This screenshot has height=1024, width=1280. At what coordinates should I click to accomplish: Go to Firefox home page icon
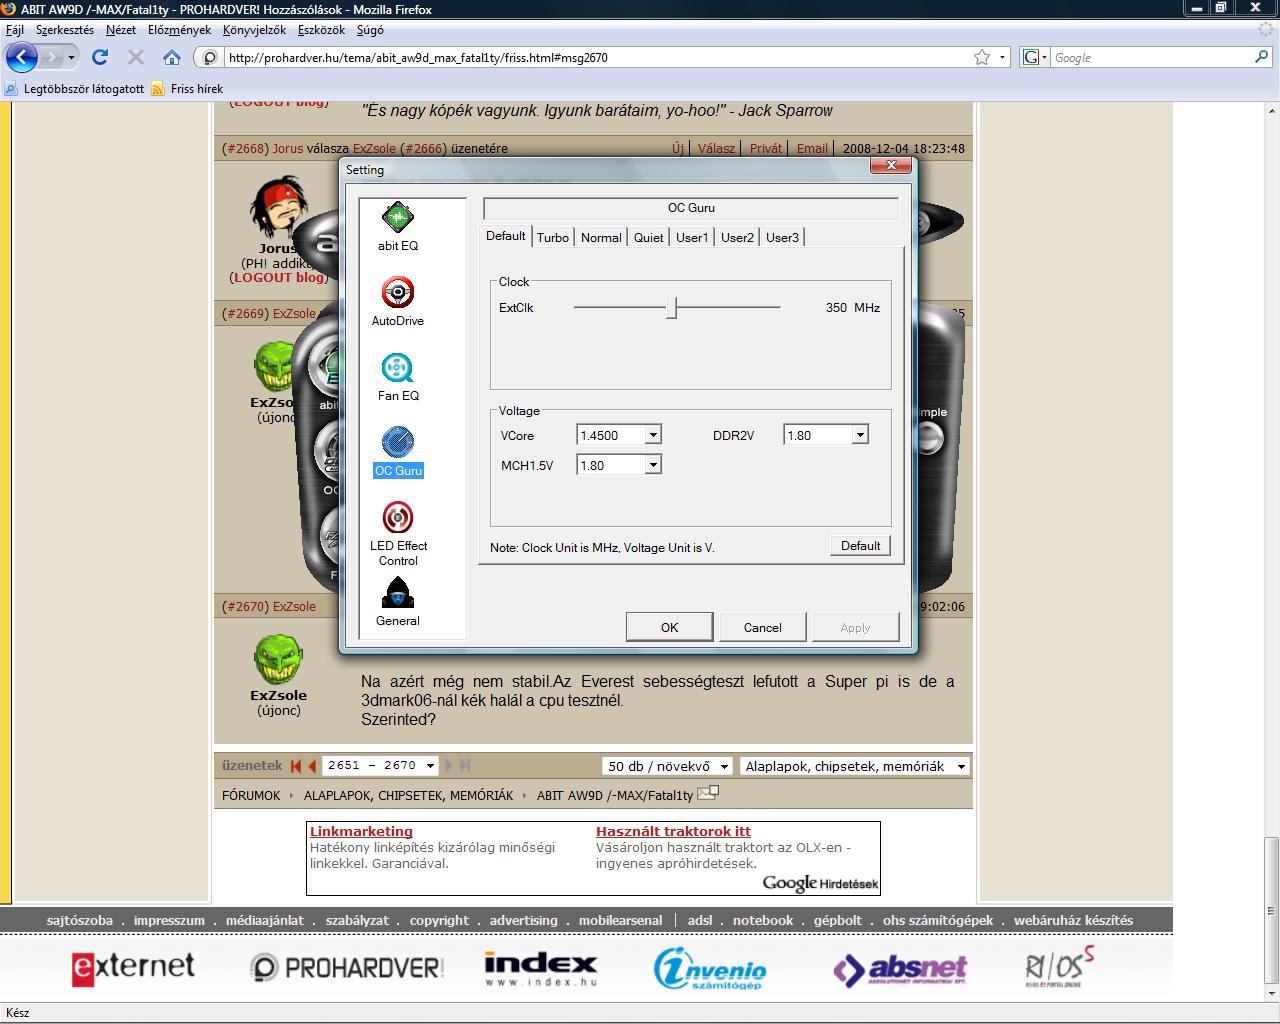point(172,58)
